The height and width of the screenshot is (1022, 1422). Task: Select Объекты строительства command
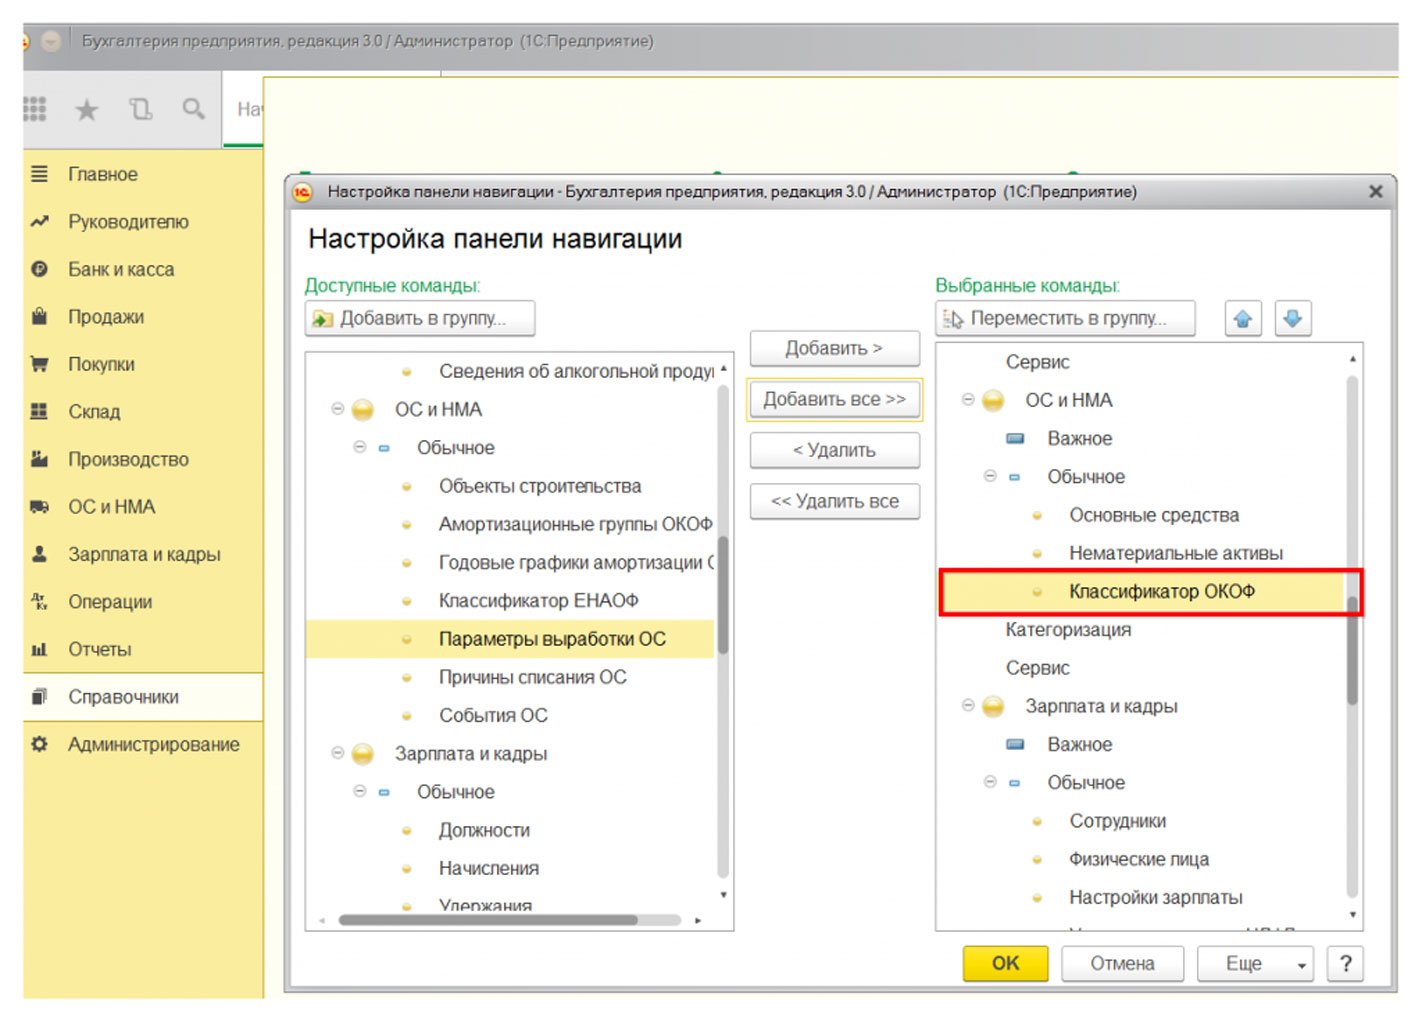click(540, 486)
